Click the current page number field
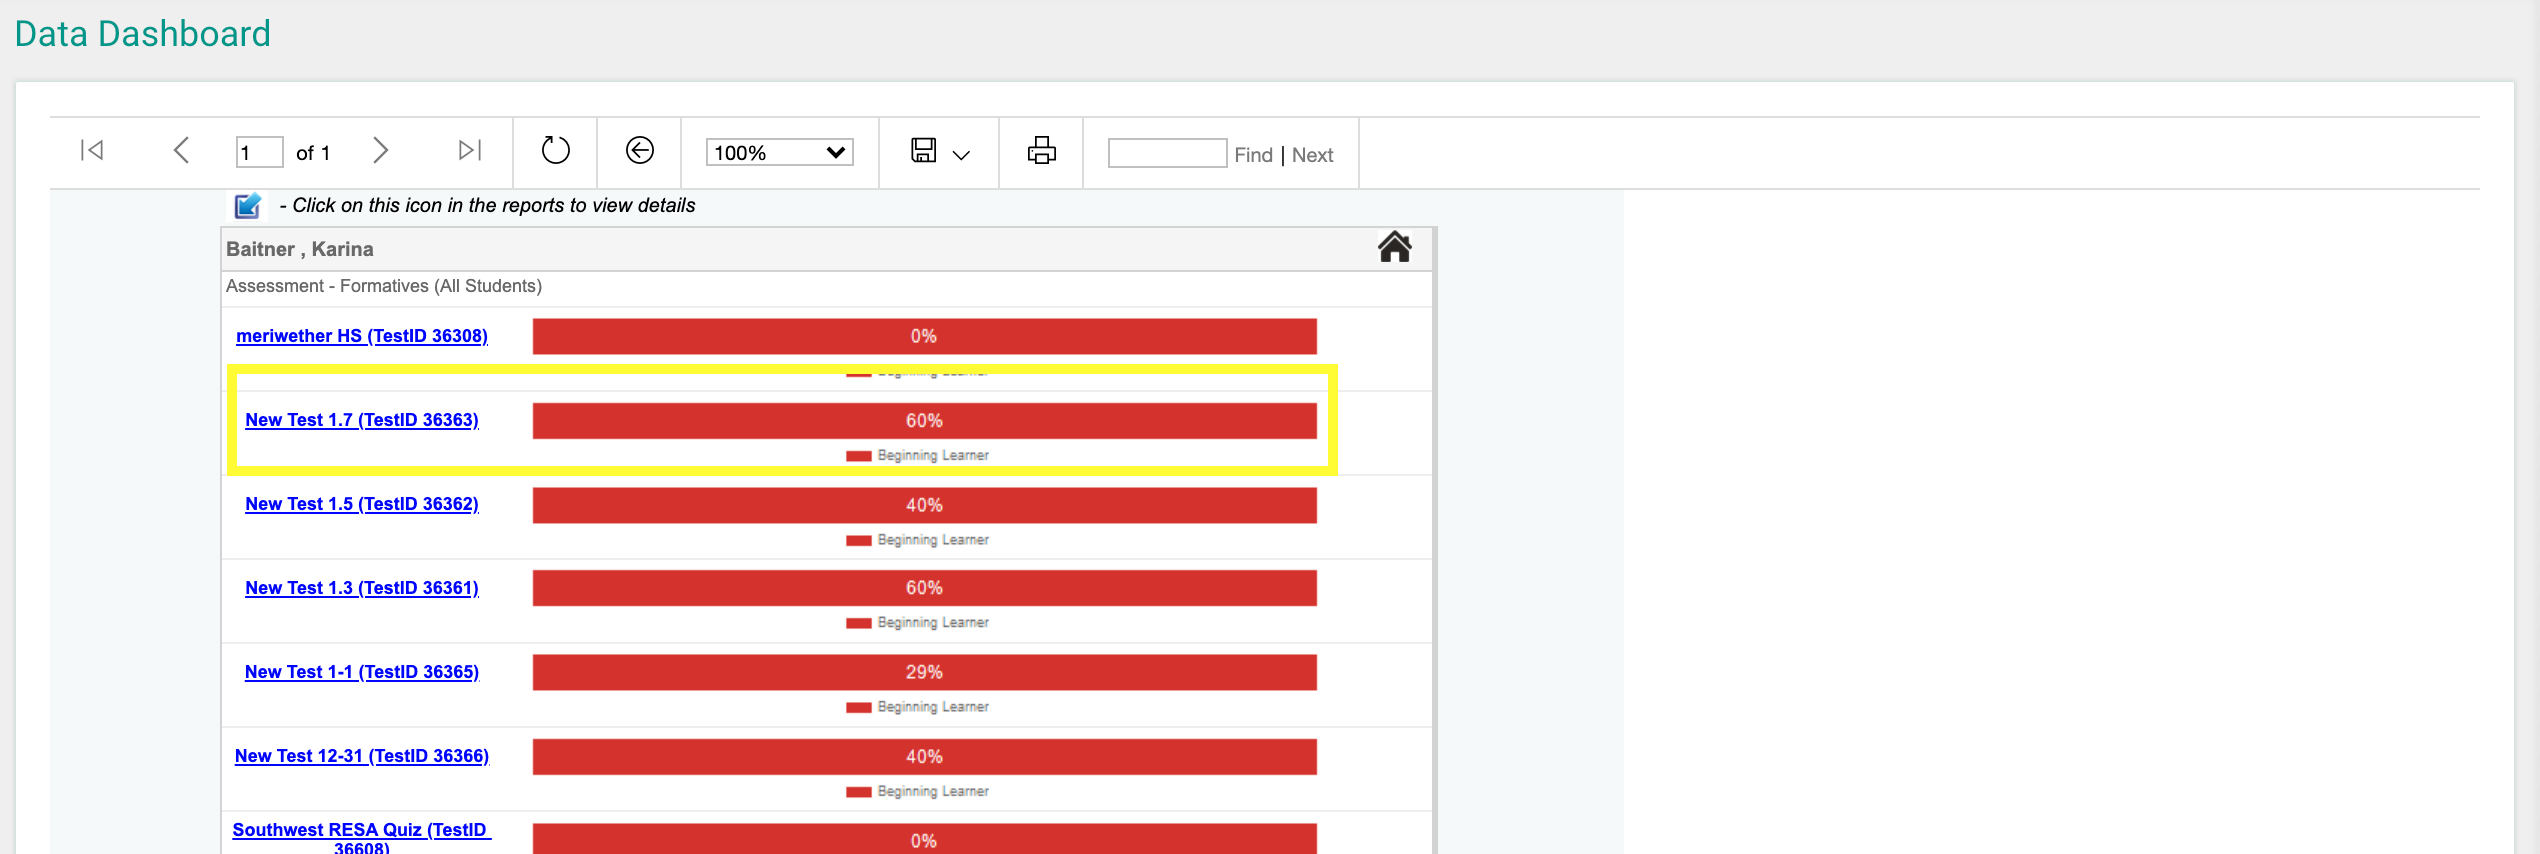This screenshot has height=854, width=2540. 259,153
